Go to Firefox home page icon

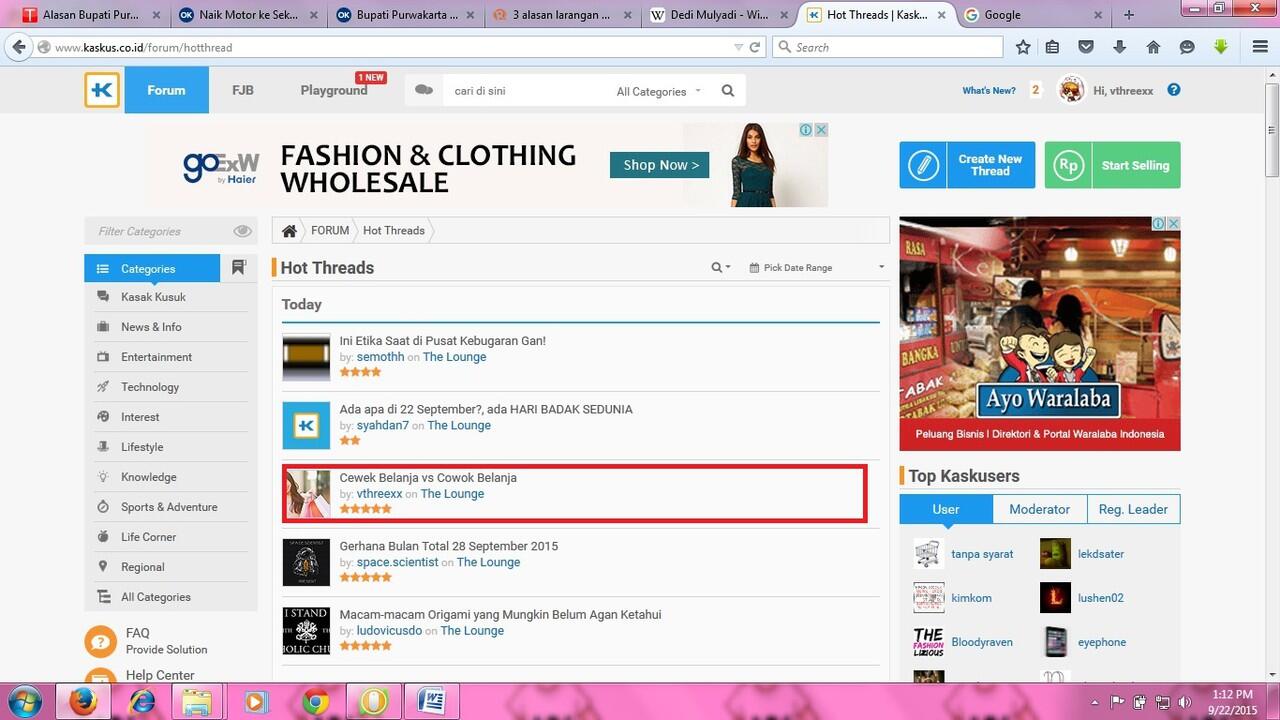click(1153, 47)
